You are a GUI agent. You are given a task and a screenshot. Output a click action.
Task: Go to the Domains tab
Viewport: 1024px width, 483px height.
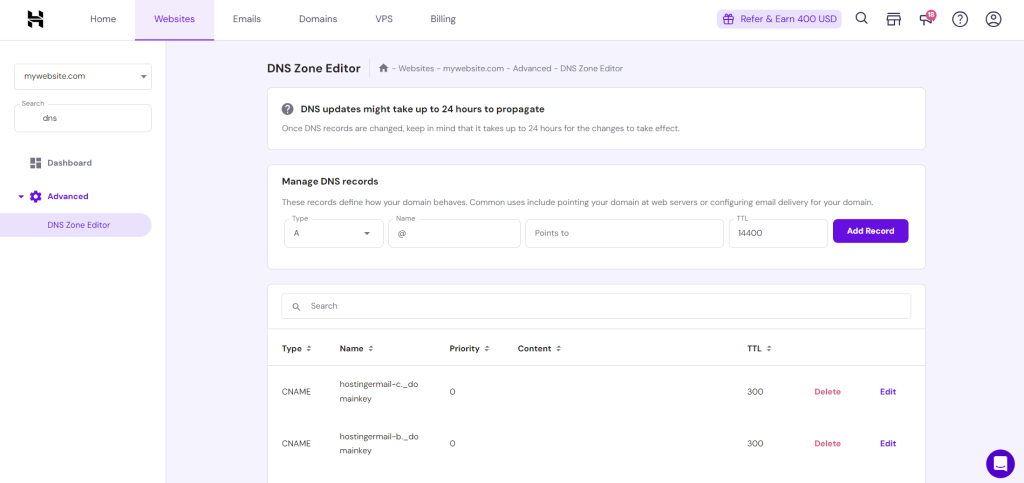[x=318, y=19]
